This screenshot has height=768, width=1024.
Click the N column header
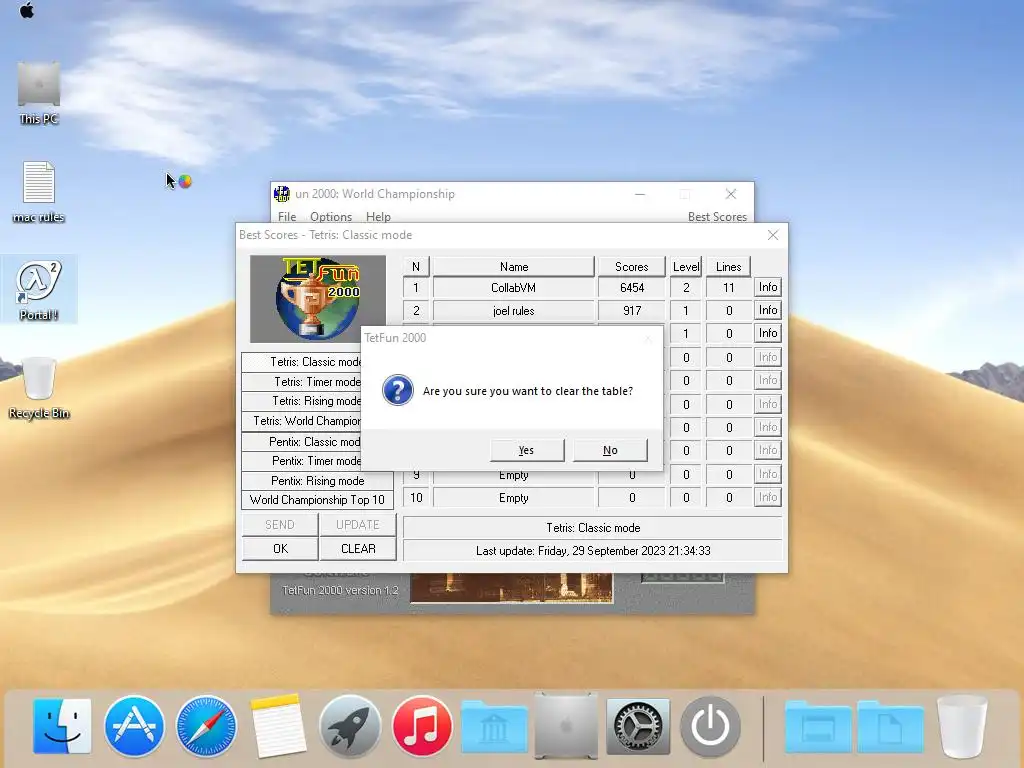pos(416,266)
